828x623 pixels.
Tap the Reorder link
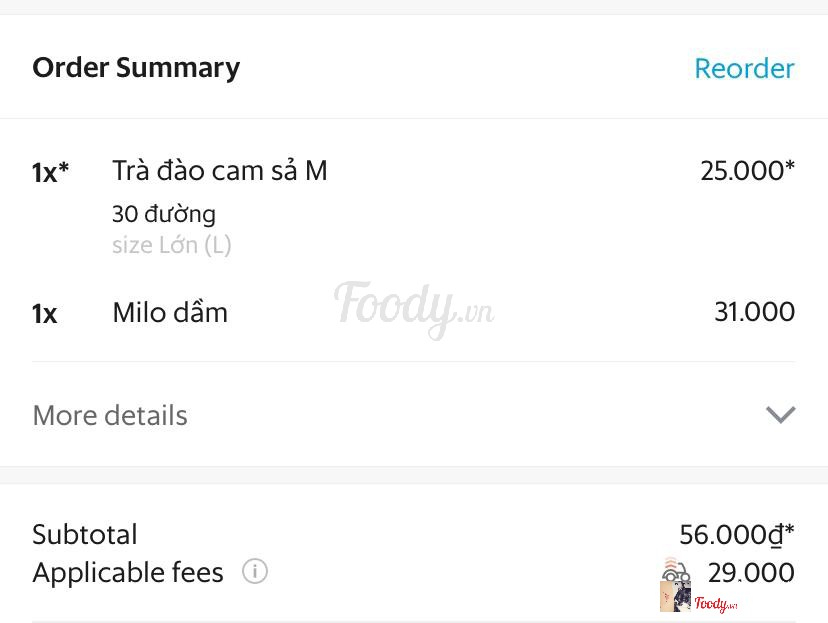pos(744,68)
